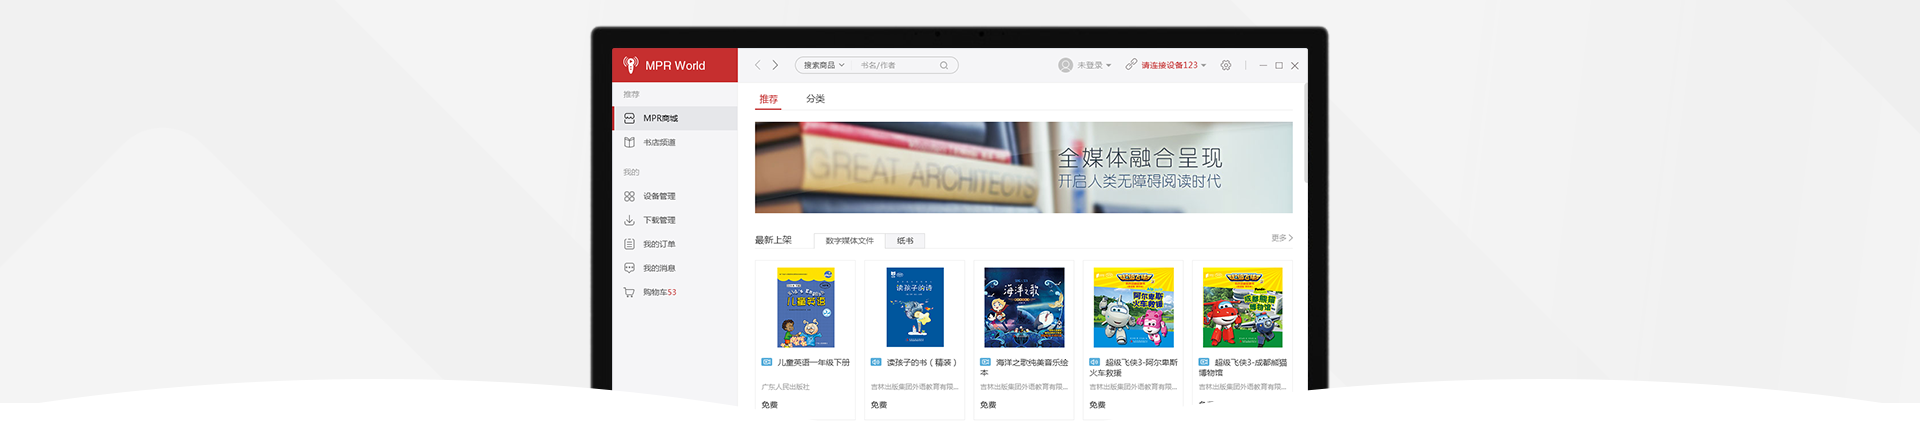Open the 海洋之歌纯美音乐绘本 title link
The height and width of the screenshot is (422, 1920).
[1024, 367]
